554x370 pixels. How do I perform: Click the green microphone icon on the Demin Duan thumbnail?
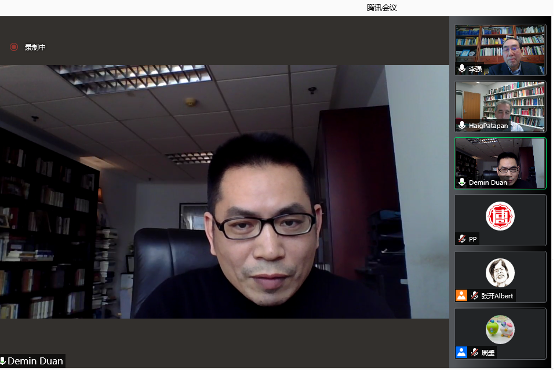462,182
